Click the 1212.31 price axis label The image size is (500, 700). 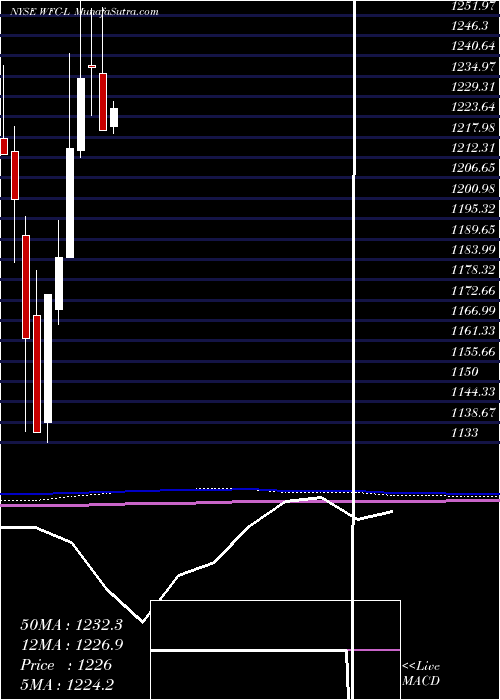(474, 148)
